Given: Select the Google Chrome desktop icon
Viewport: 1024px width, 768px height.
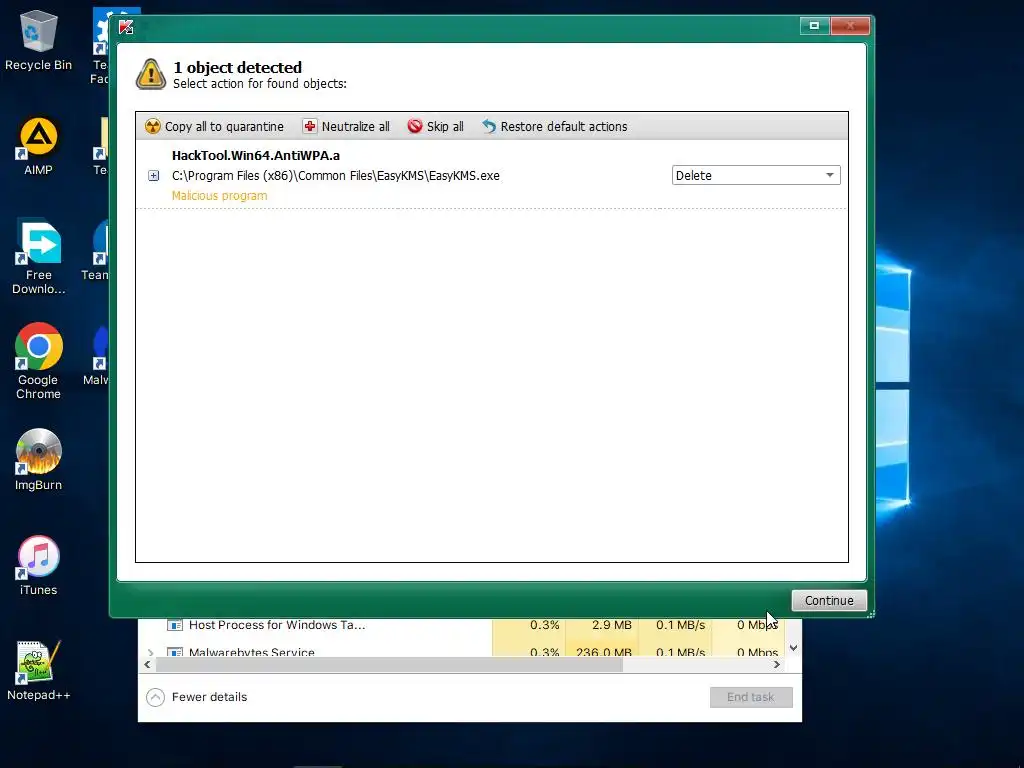Looking at the screenshot, I should 39,361.
